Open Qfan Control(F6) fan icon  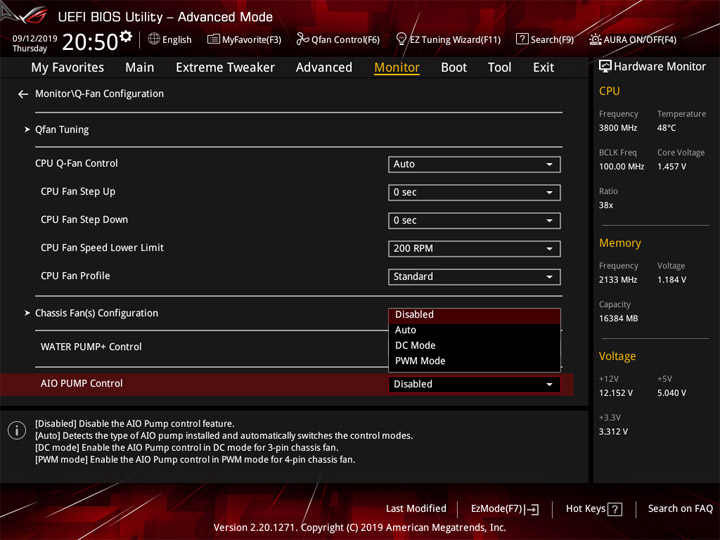point(302,39)
